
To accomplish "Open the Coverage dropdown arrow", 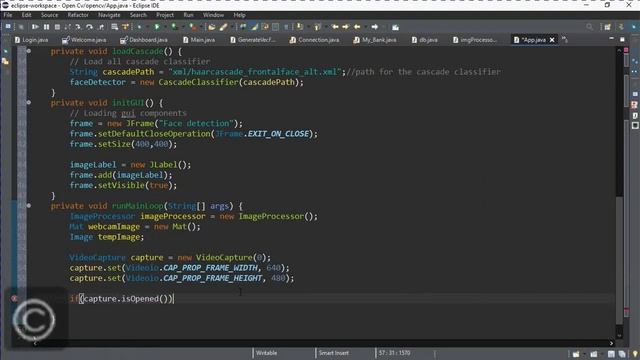I will tap(182, 27).
